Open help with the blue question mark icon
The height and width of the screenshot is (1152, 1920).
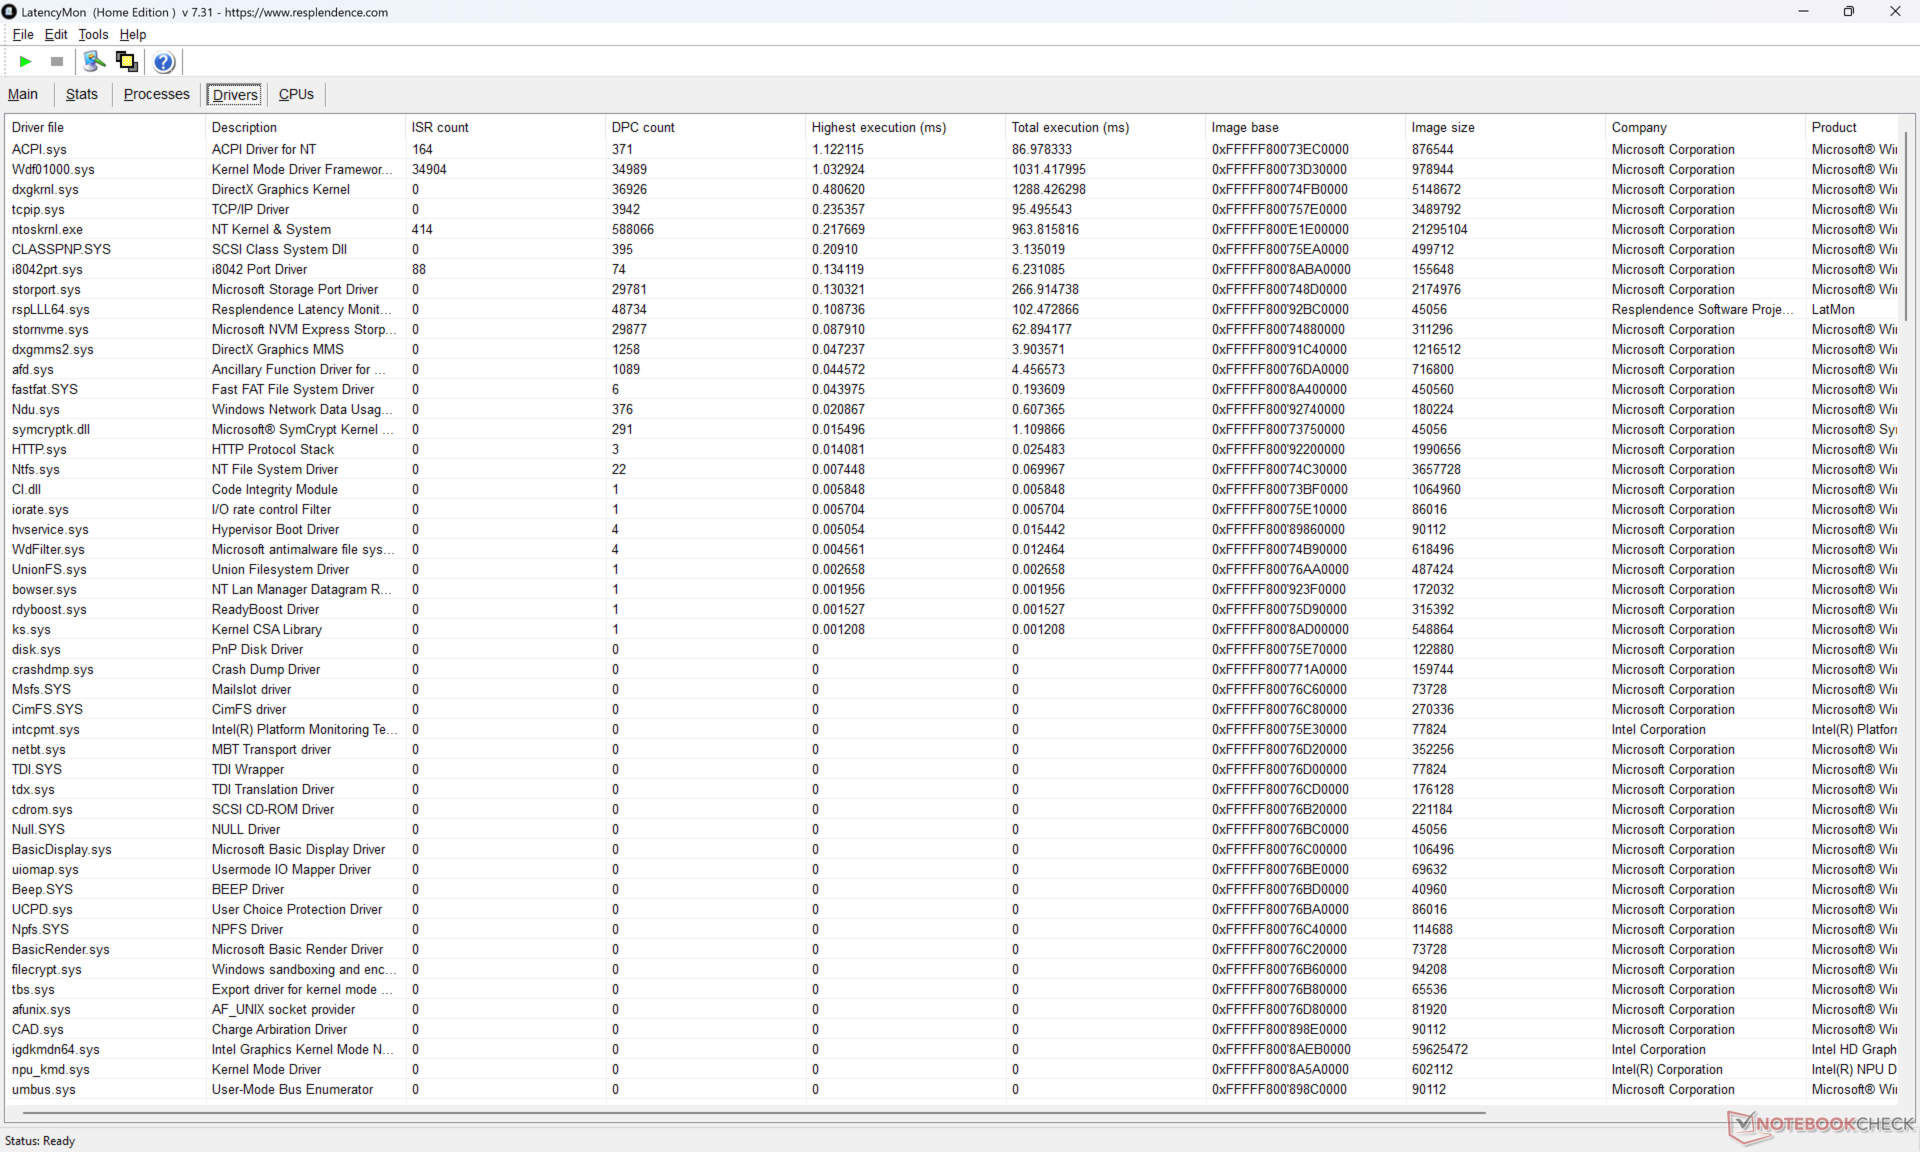click(164, 62)
